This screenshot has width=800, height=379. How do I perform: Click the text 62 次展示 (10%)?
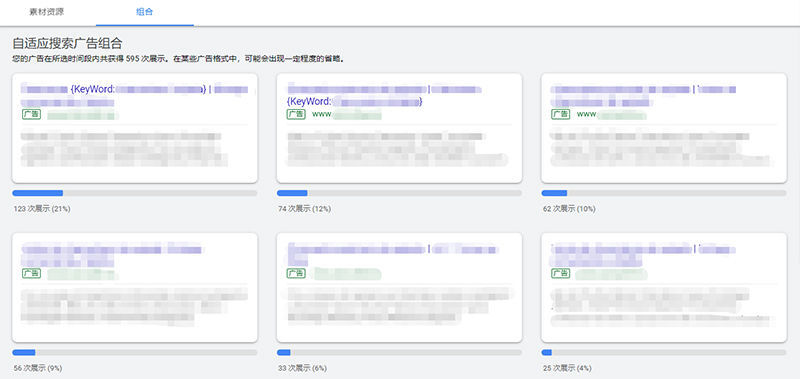point(569,209)
